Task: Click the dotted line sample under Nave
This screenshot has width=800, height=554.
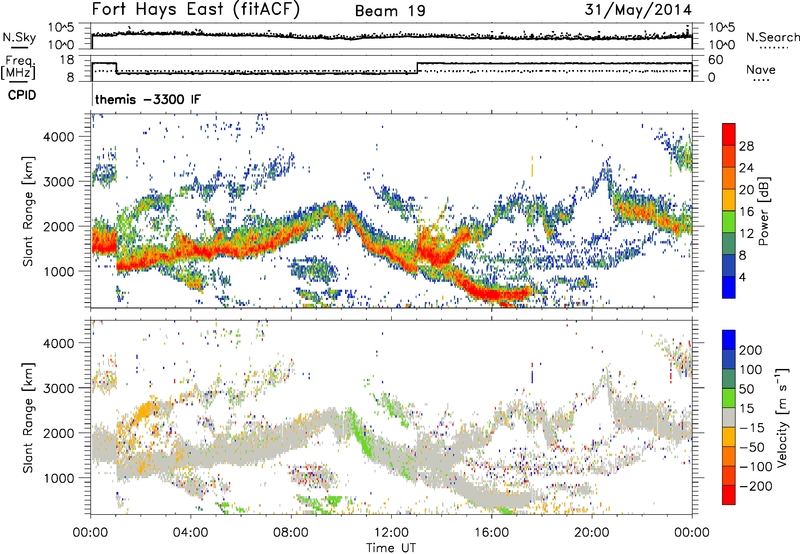Action: [761, 80]
